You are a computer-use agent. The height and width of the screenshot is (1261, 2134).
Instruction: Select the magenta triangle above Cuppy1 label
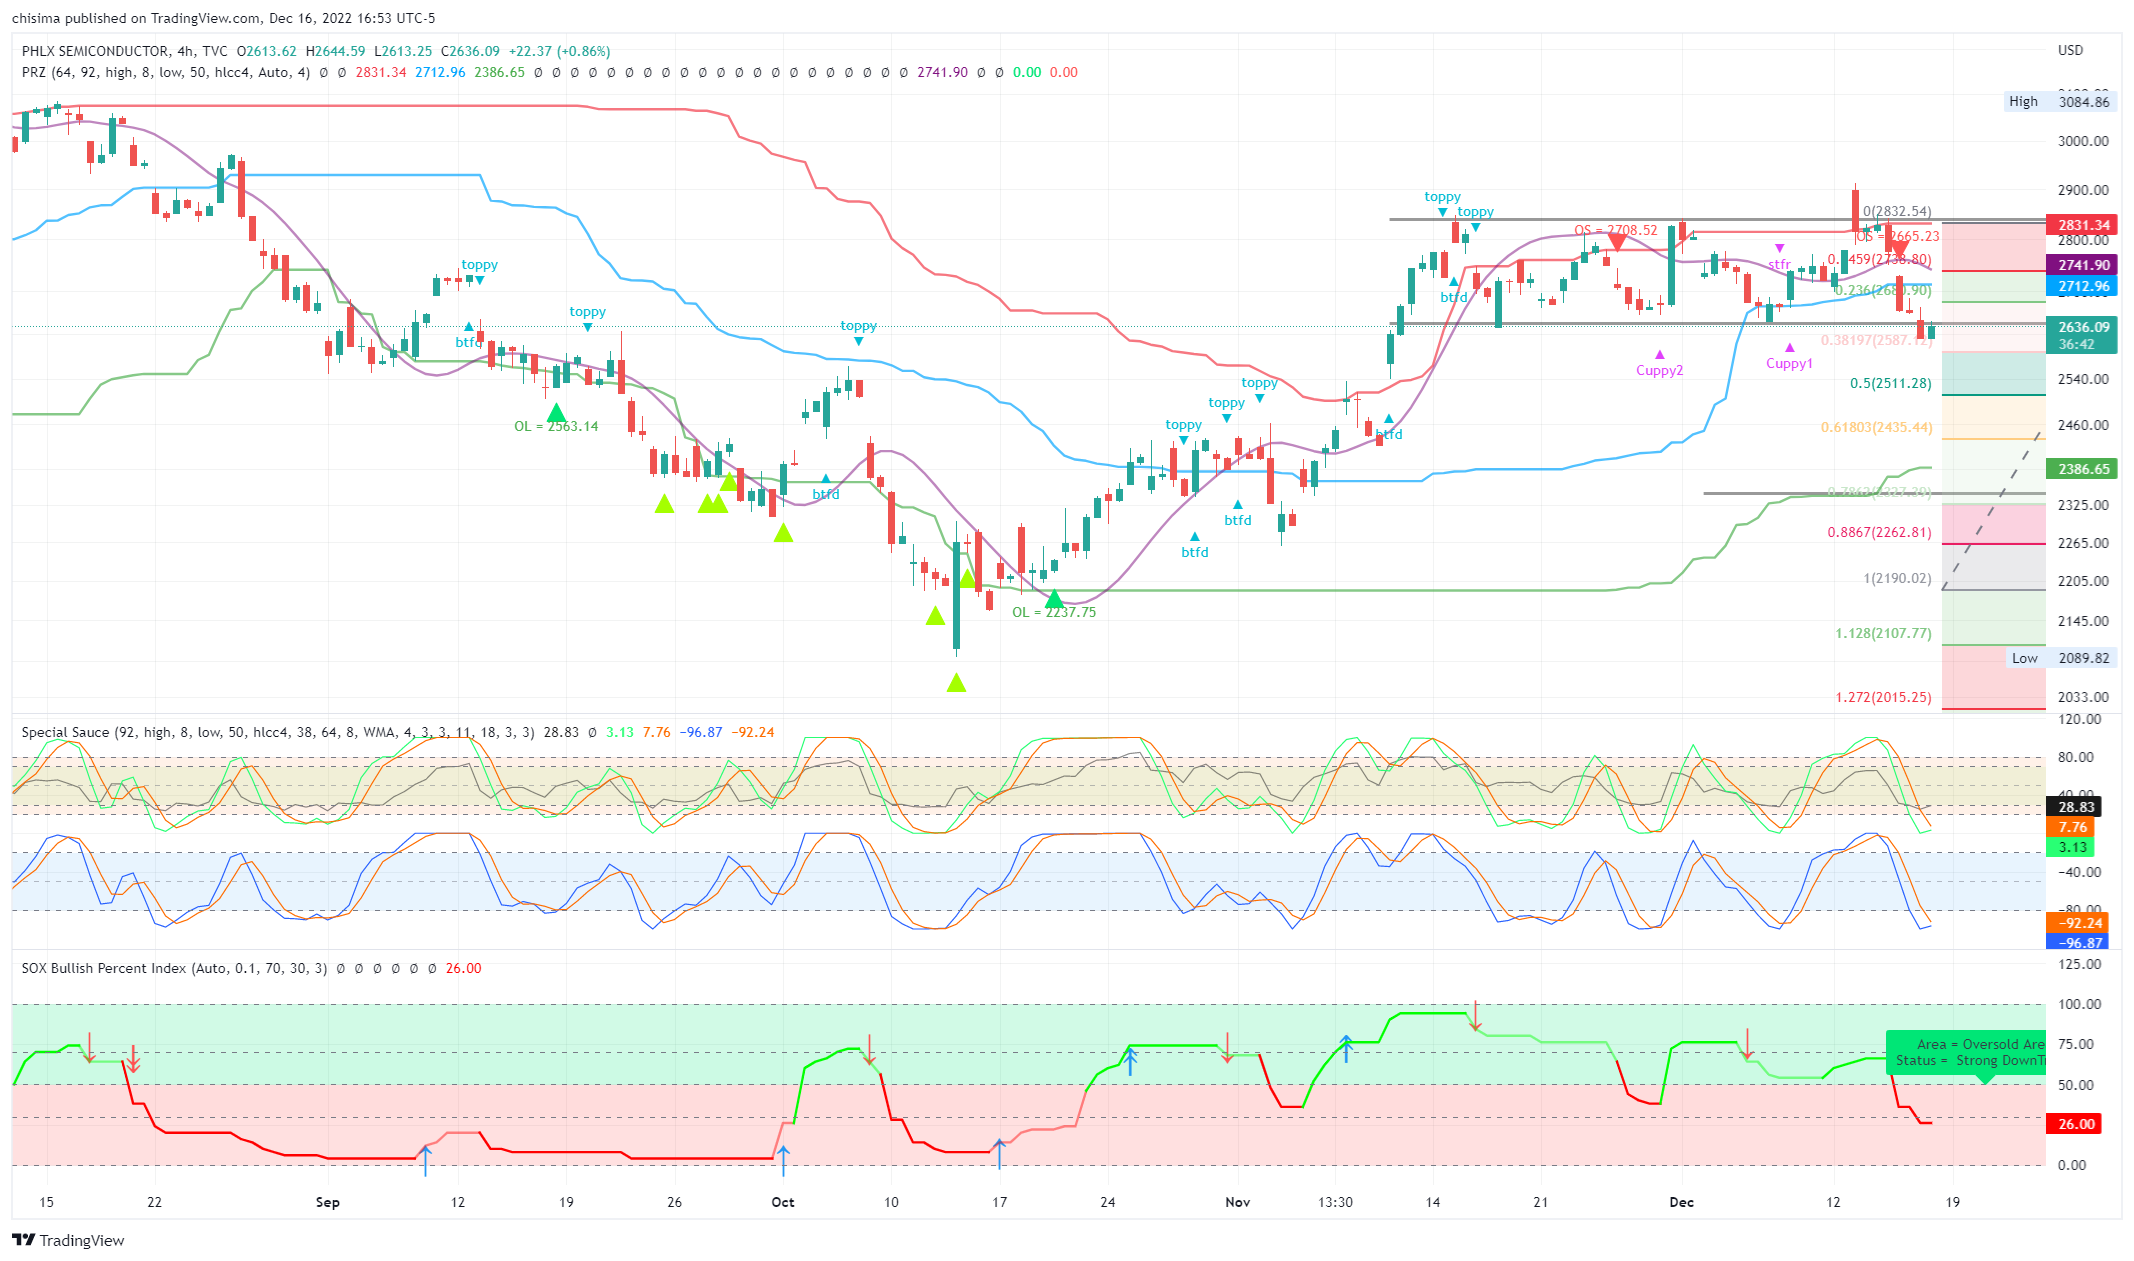pos(1789,348)
